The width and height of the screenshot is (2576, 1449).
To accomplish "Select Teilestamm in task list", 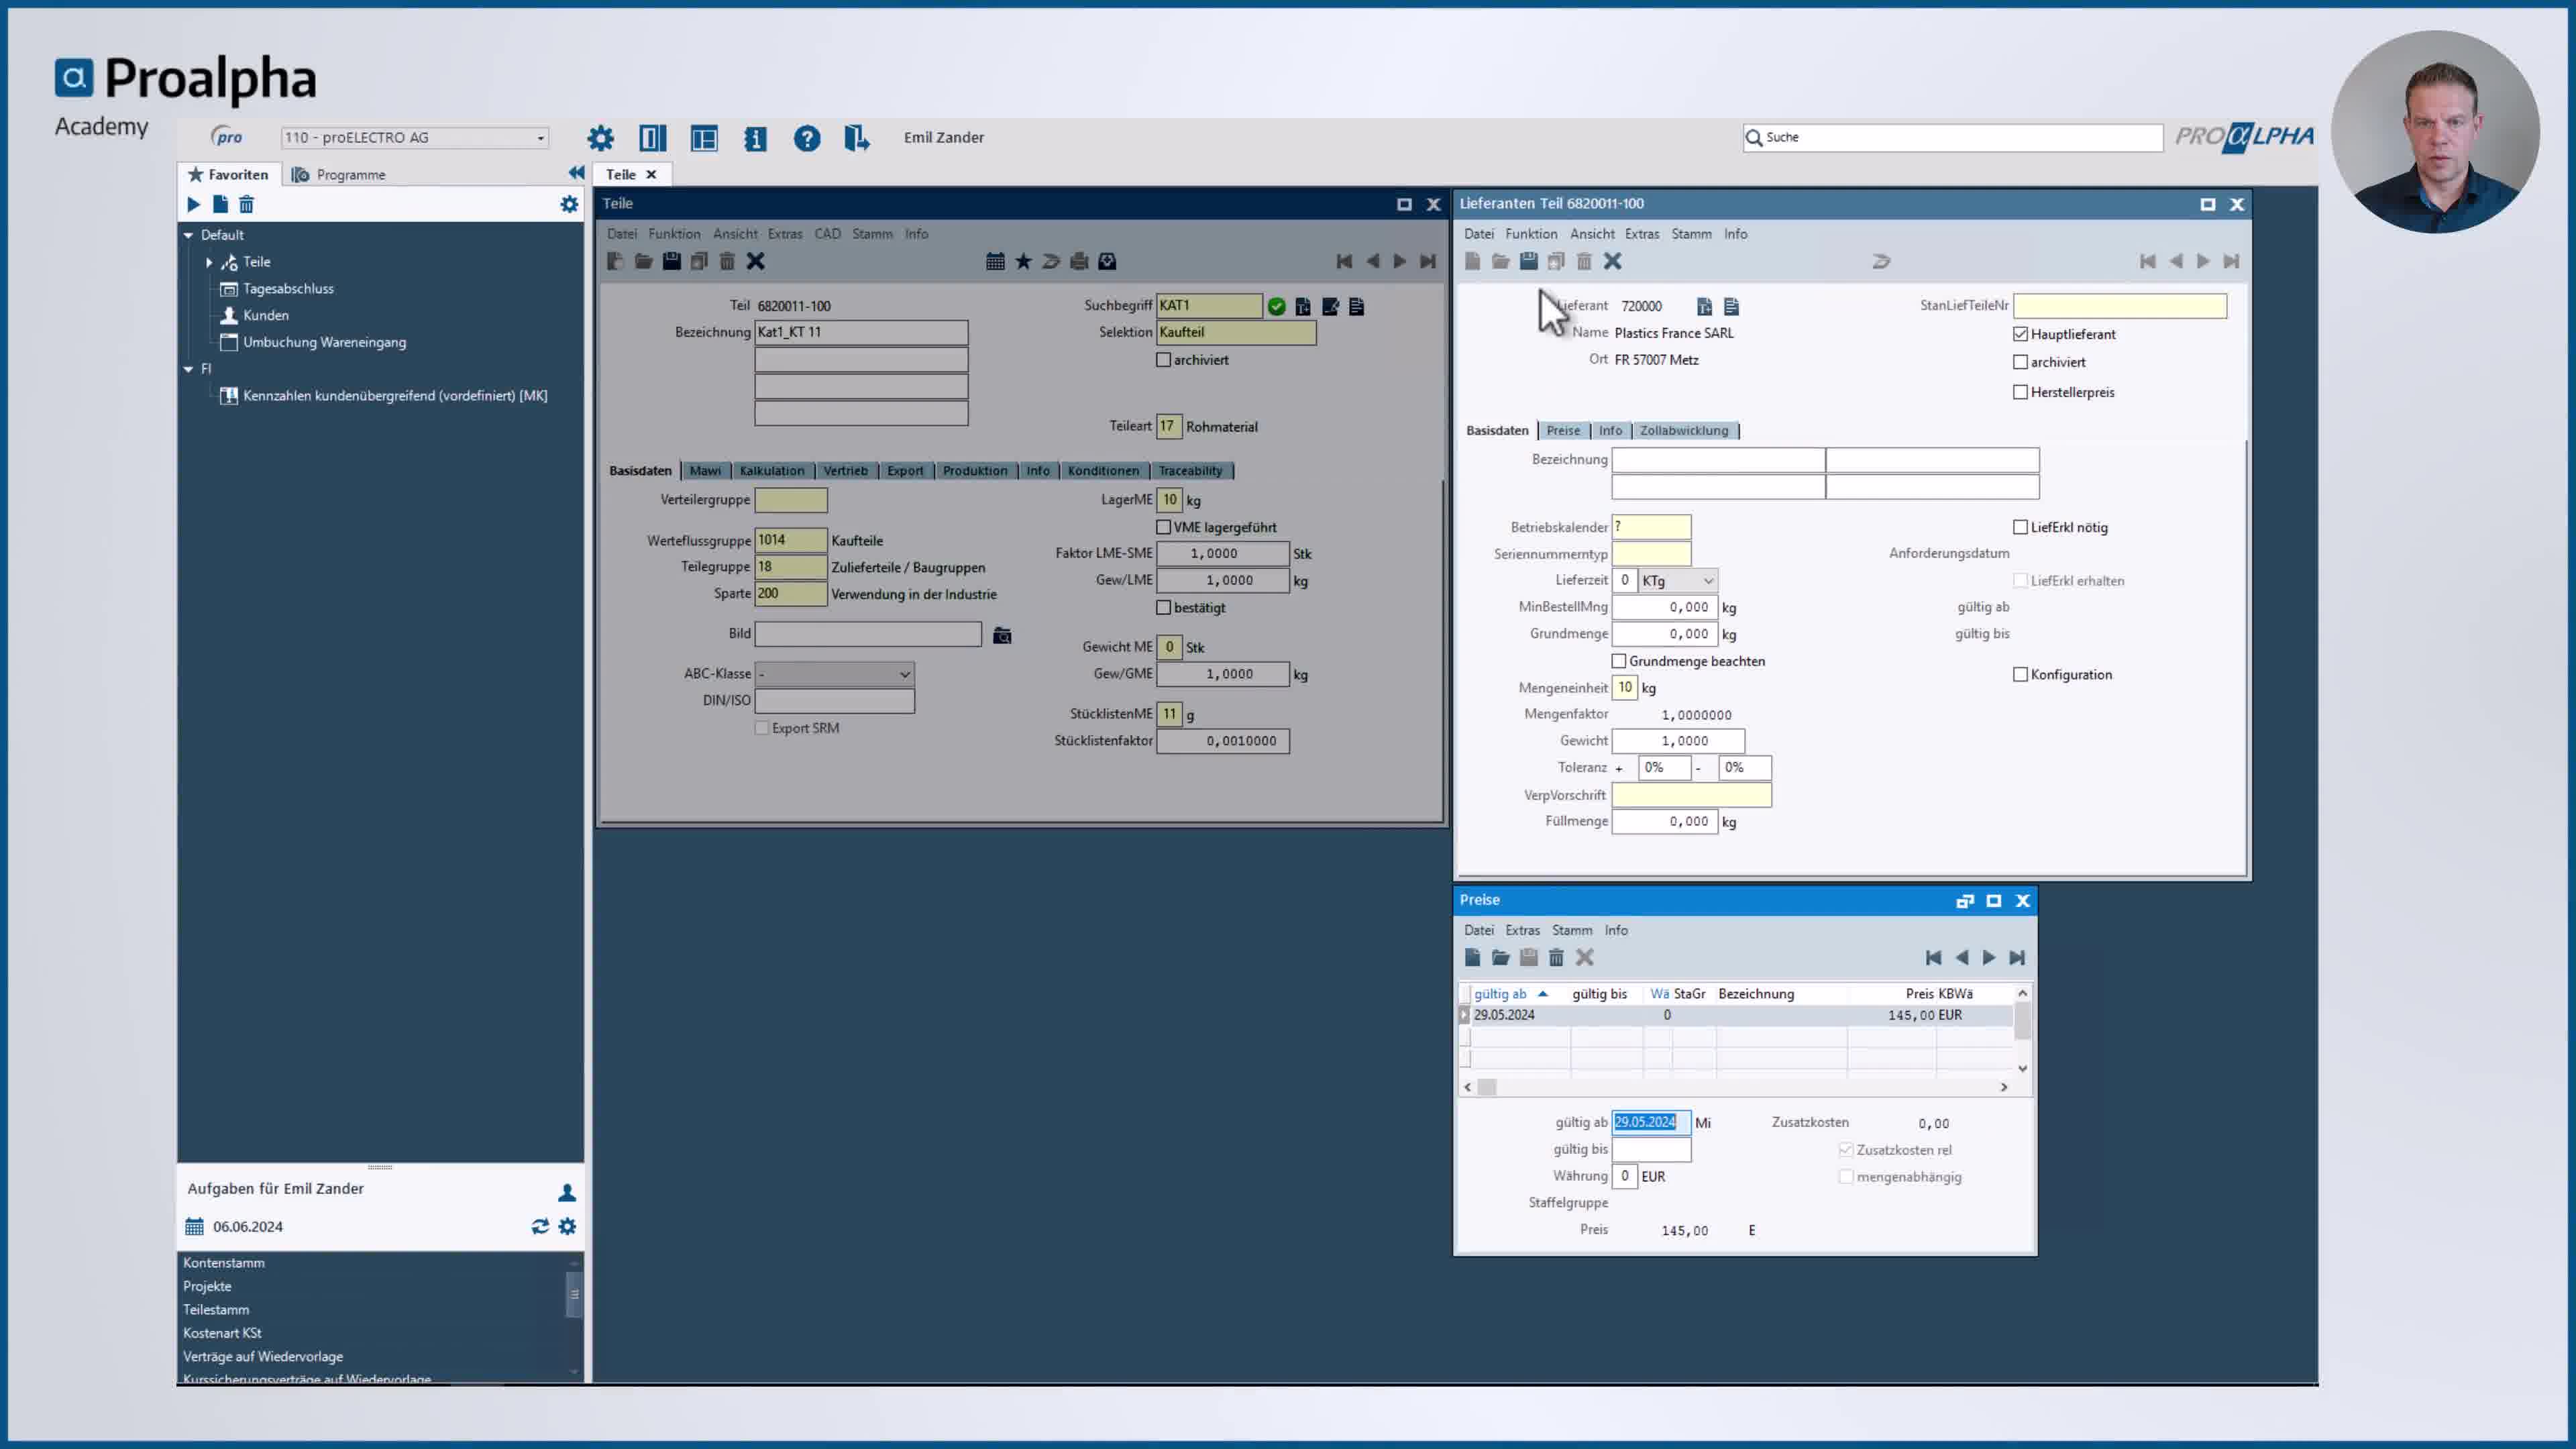I will tap(216, 1309).
